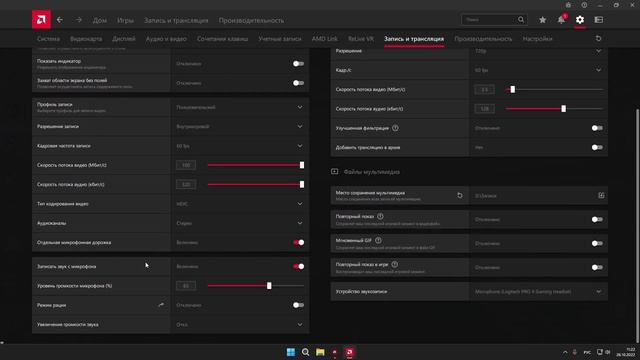Open notifications bell icon
This screenshot has height=360, width=640.
point(562,20)
